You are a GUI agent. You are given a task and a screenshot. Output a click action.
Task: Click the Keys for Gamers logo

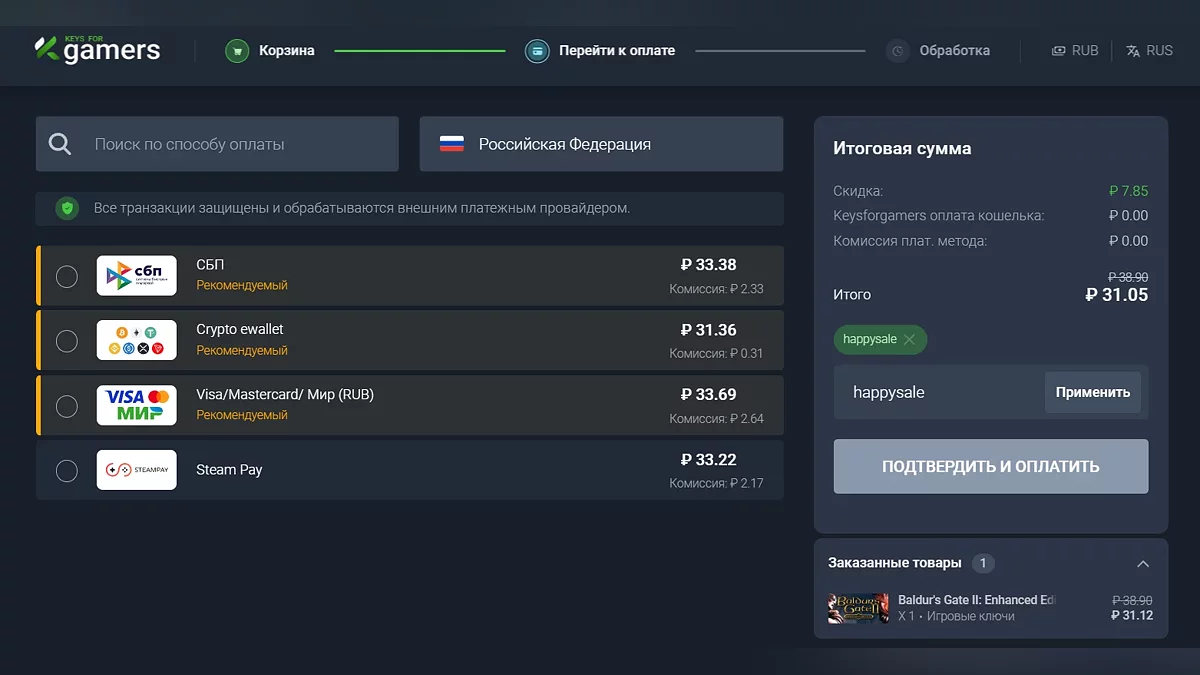coord(97,49)
